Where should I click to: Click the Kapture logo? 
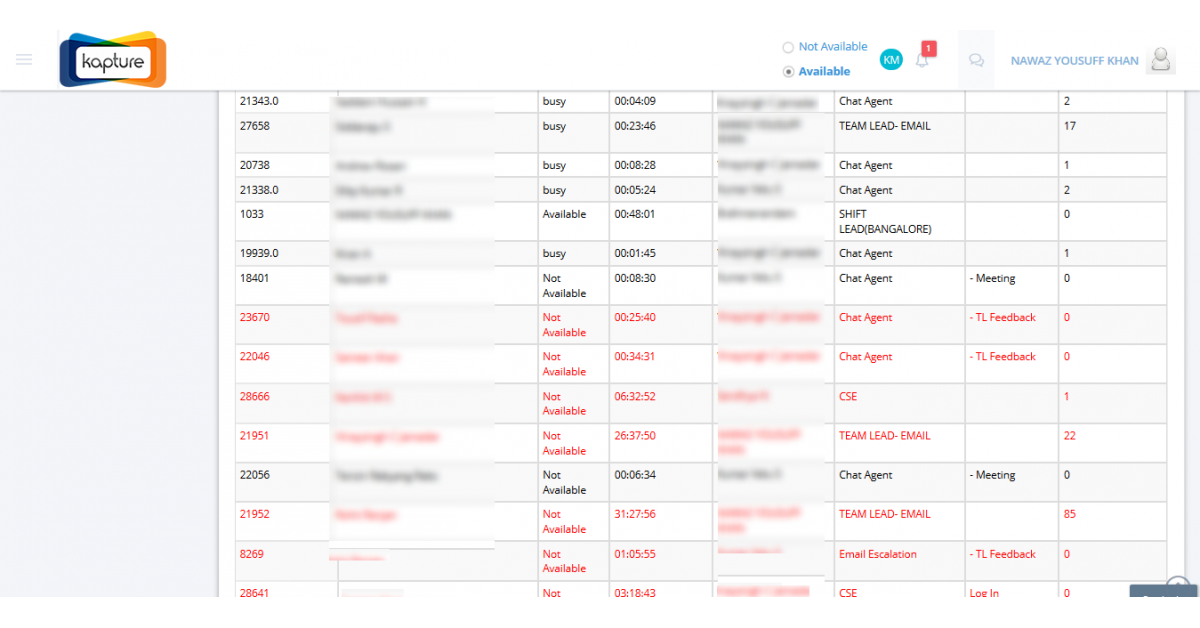pyautogui.click(x=112, y=59)
